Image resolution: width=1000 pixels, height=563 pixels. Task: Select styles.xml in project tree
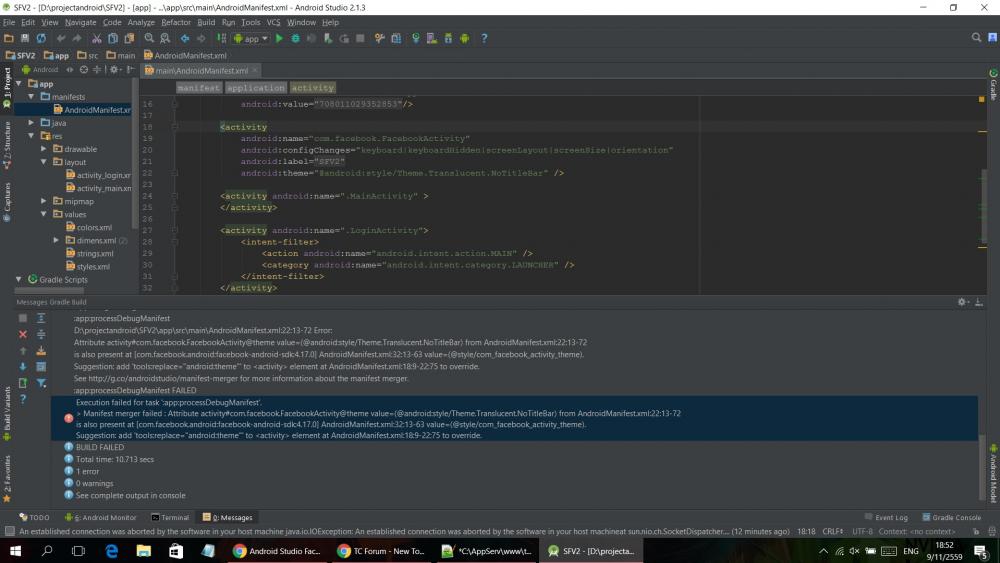(88, 267)
